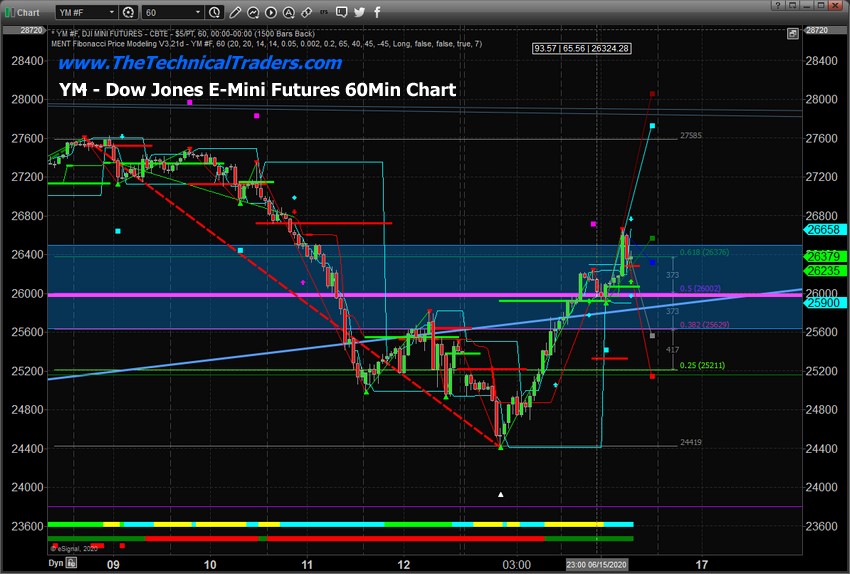The image size is (850, 574).
Task: Click the Chart window title menu
Action: [x=22, y=12]
